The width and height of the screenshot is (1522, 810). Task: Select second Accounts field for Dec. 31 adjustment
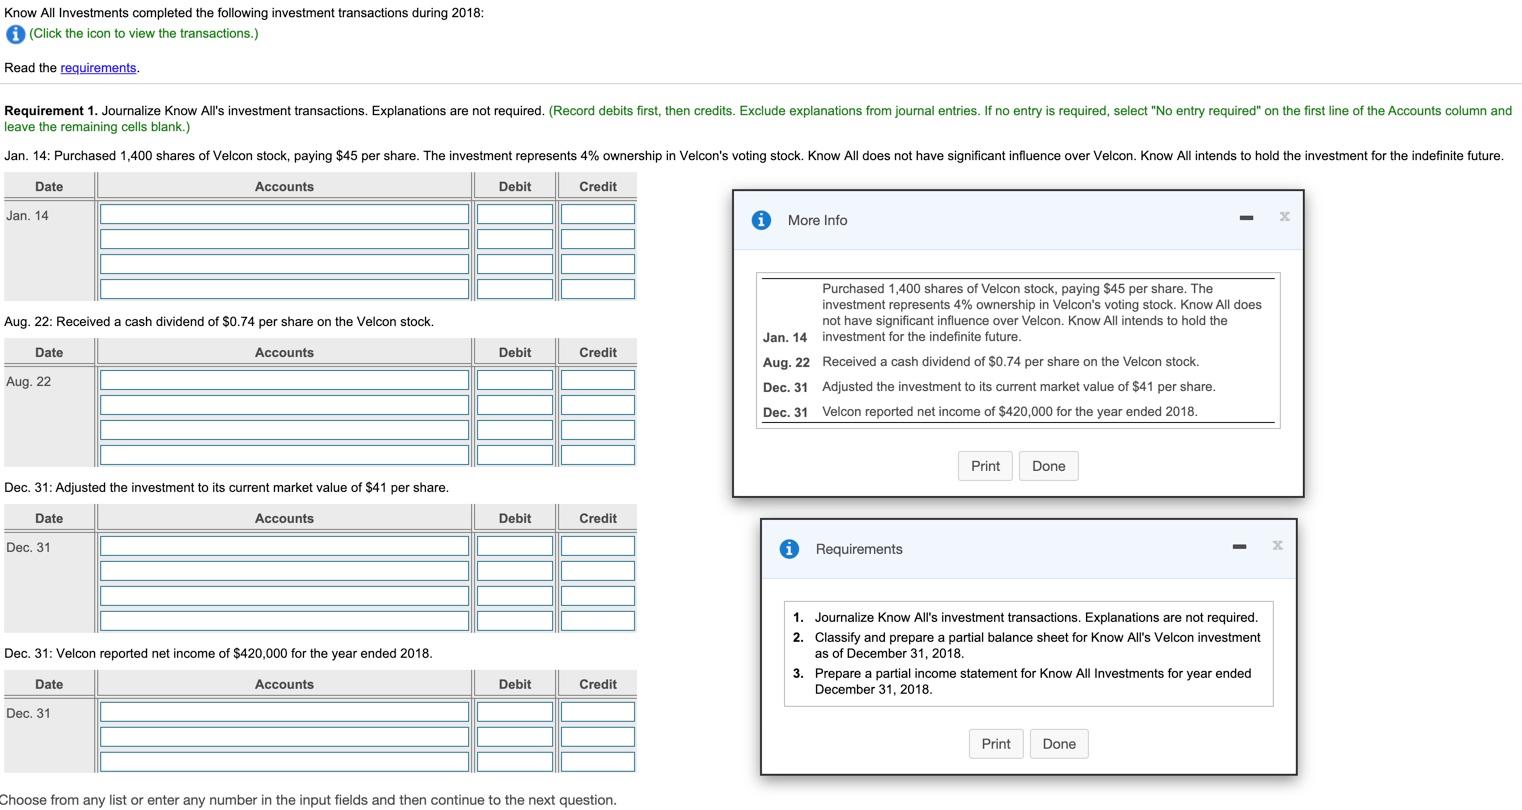point(284,571)
